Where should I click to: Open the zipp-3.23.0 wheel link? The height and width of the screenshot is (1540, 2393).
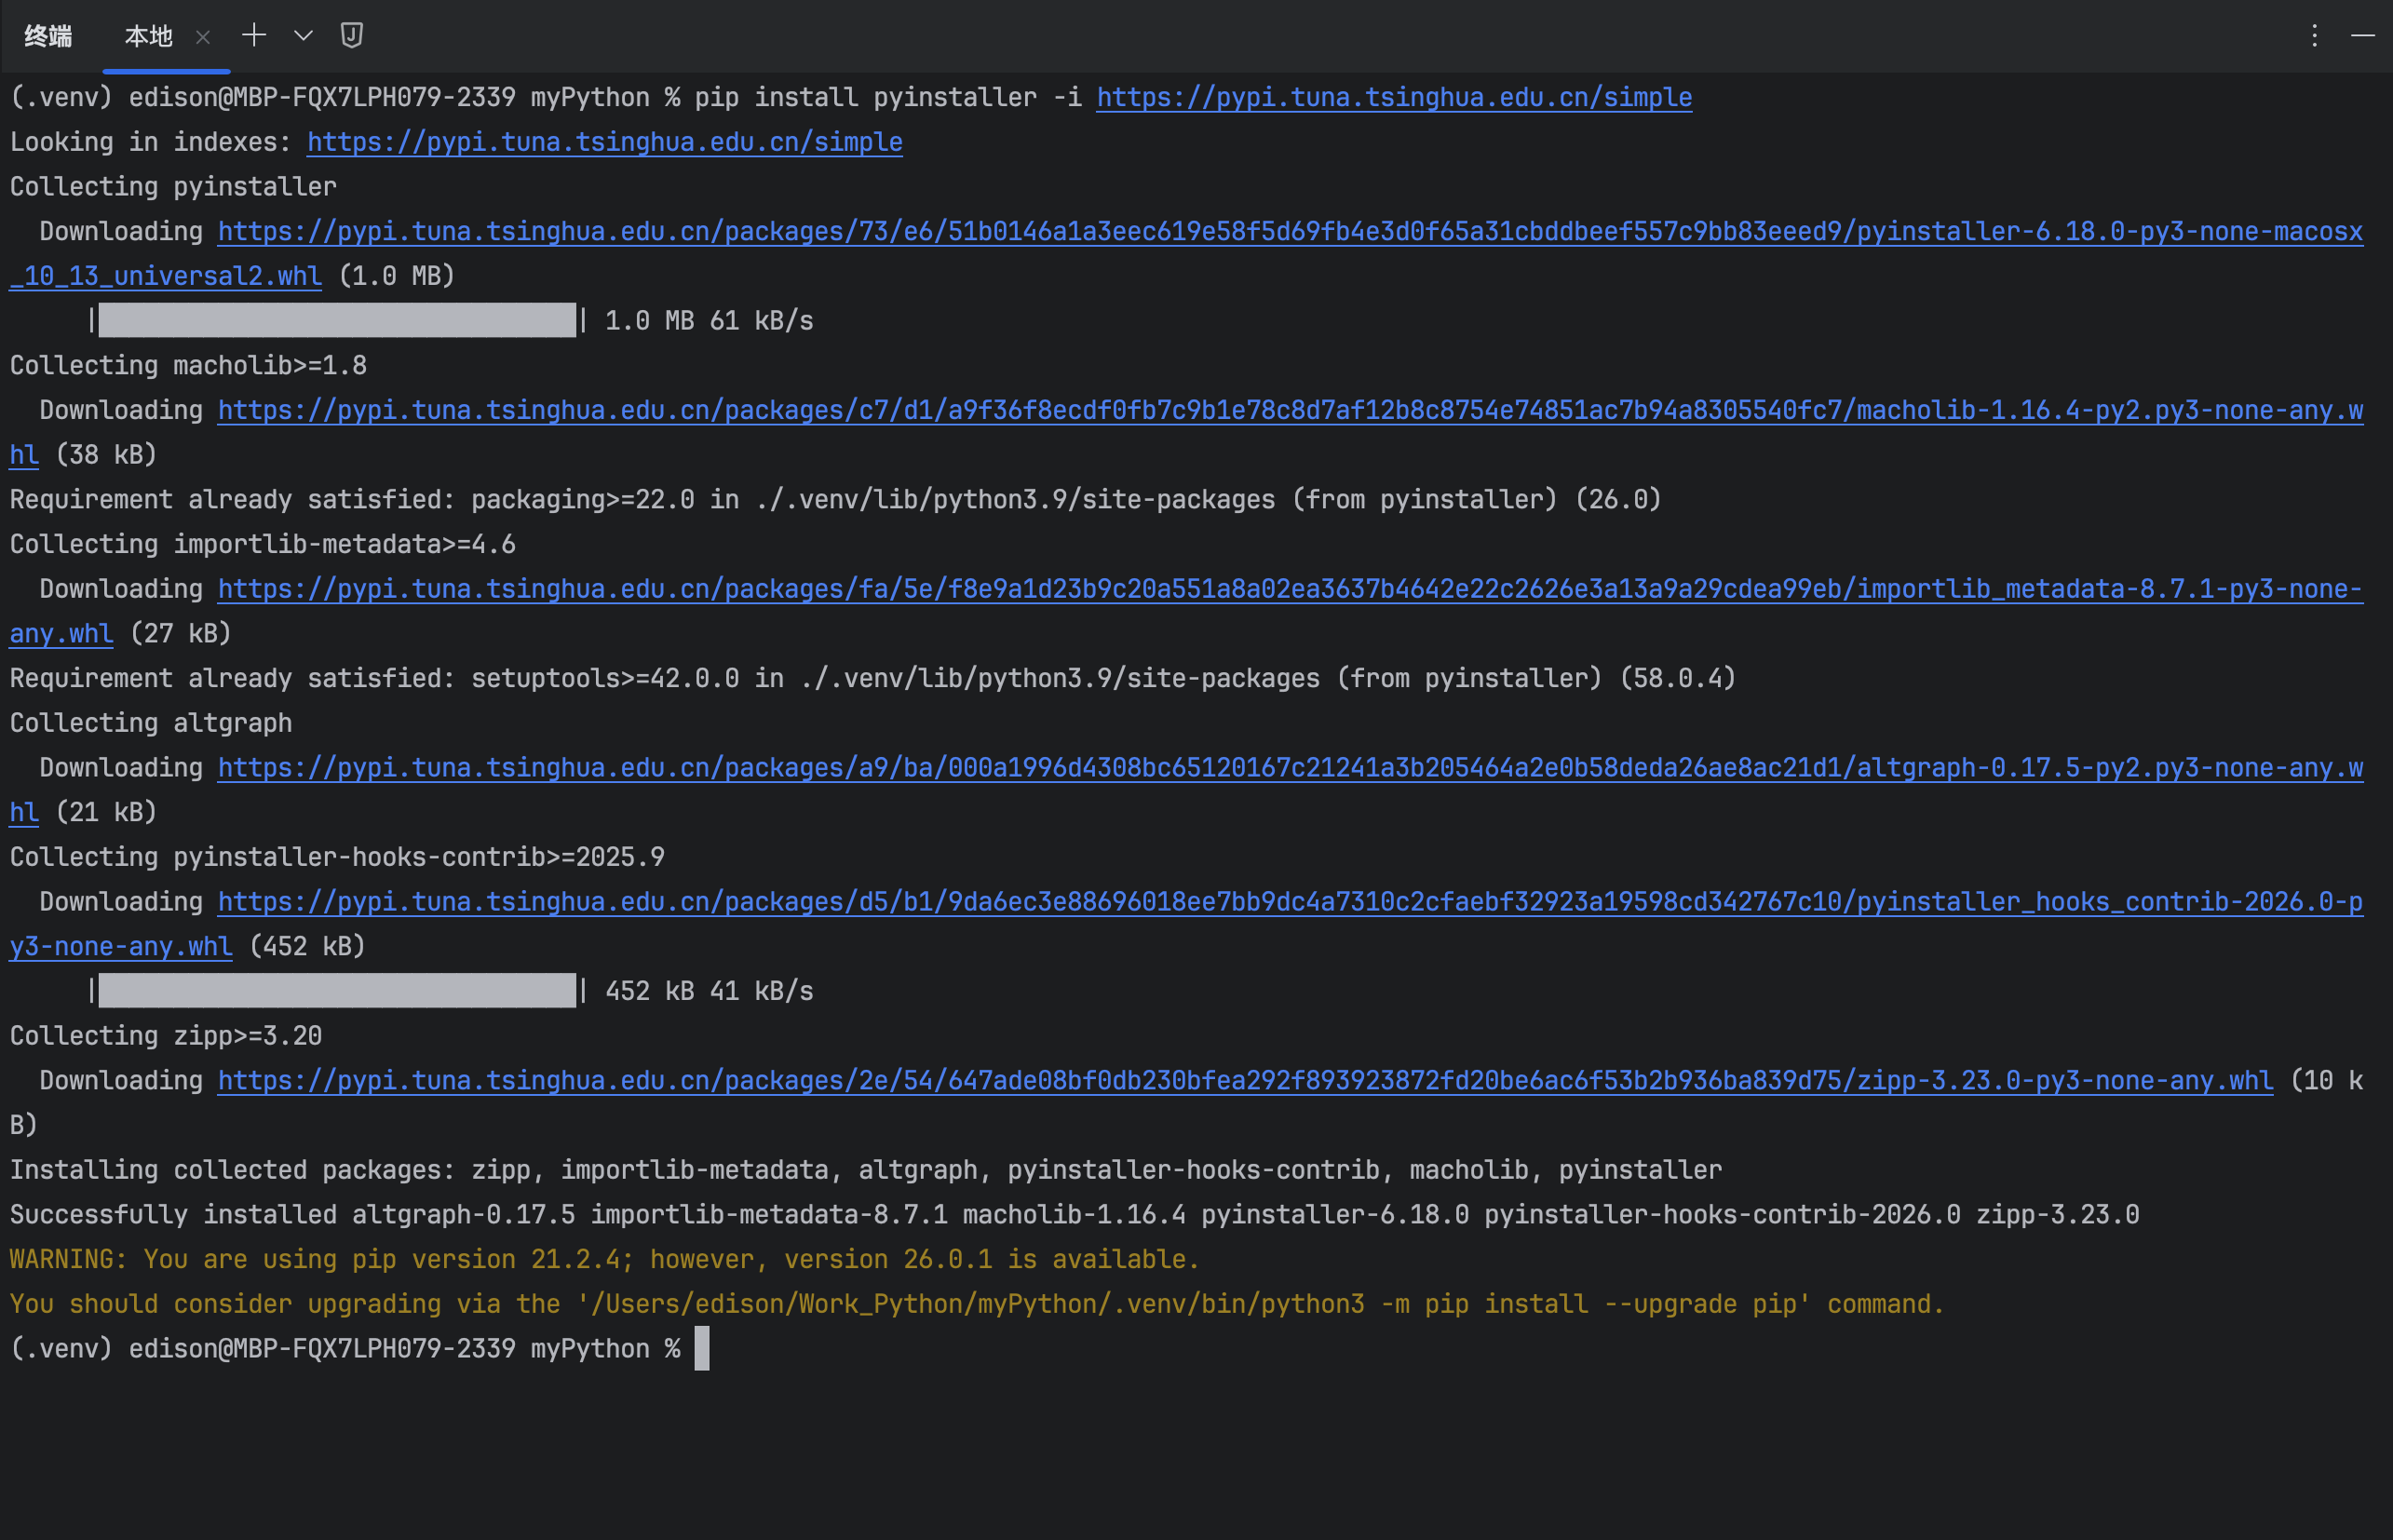click(x=1245, y=1081)
